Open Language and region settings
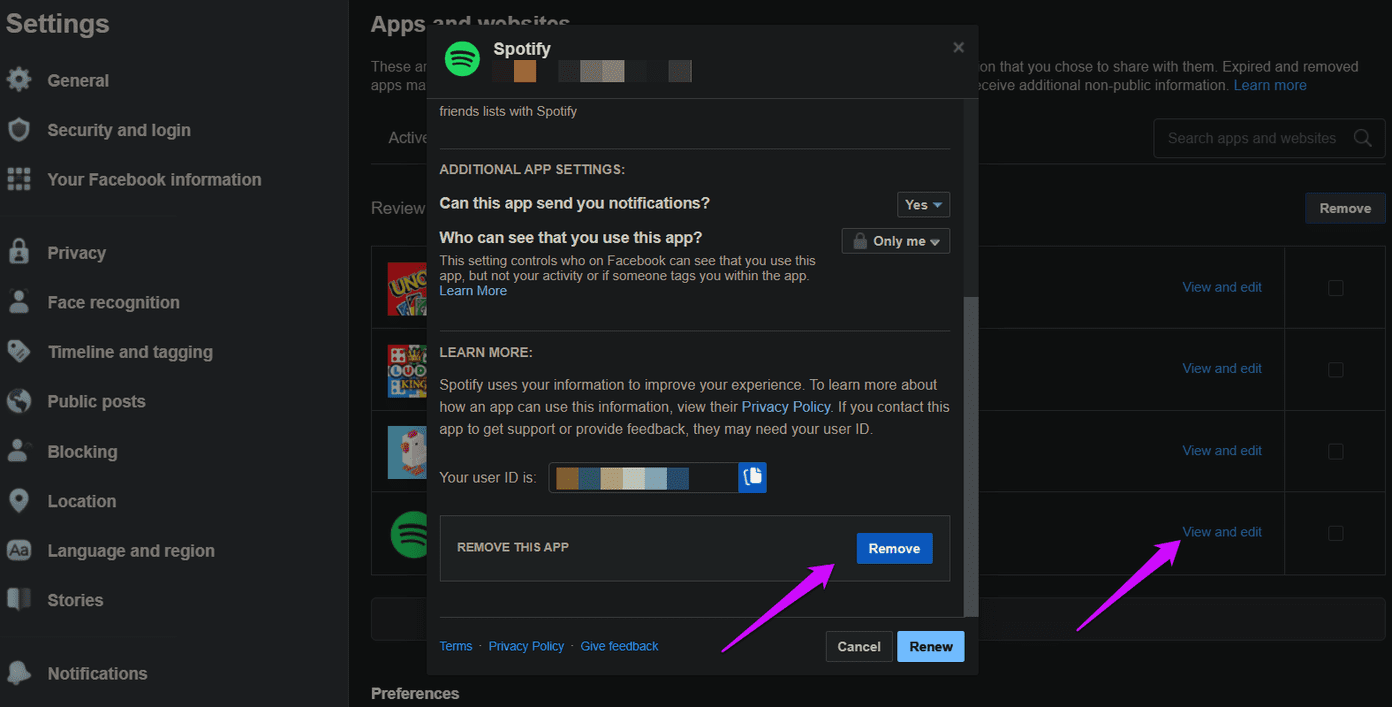This screenshot has height=707, width=1392. 131,550
